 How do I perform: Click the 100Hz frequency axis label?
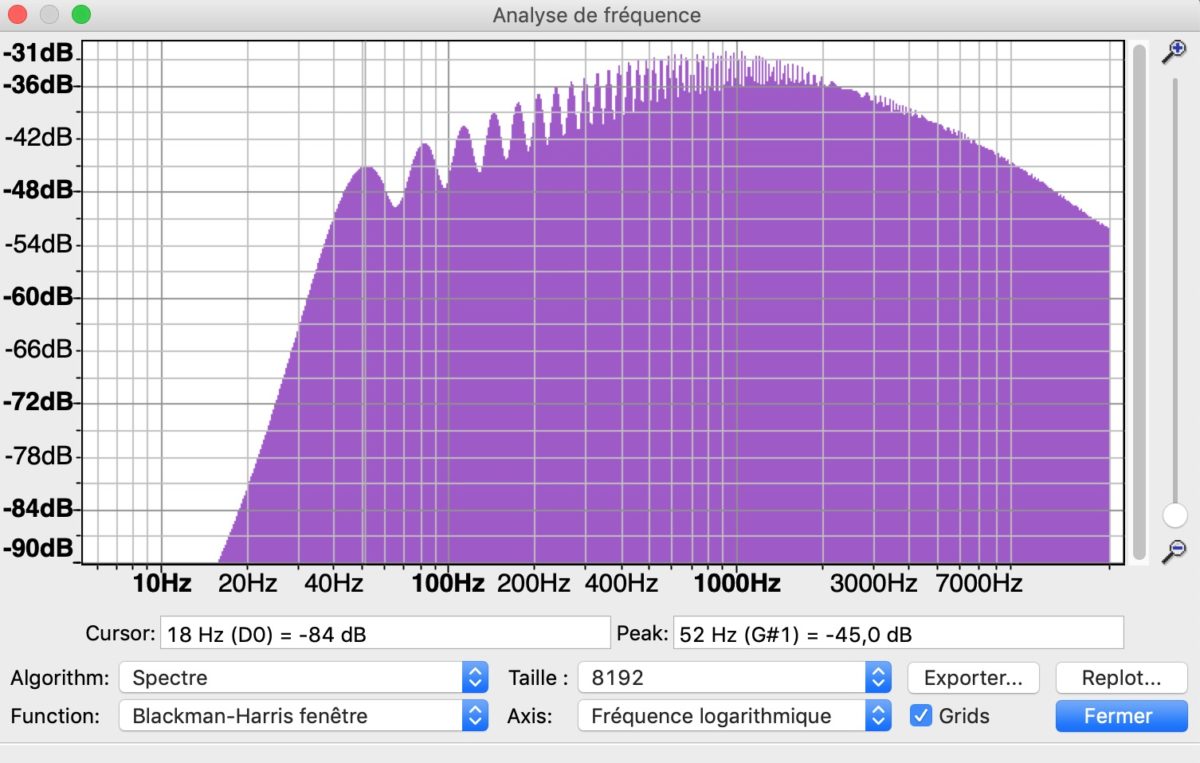[447, 583]
